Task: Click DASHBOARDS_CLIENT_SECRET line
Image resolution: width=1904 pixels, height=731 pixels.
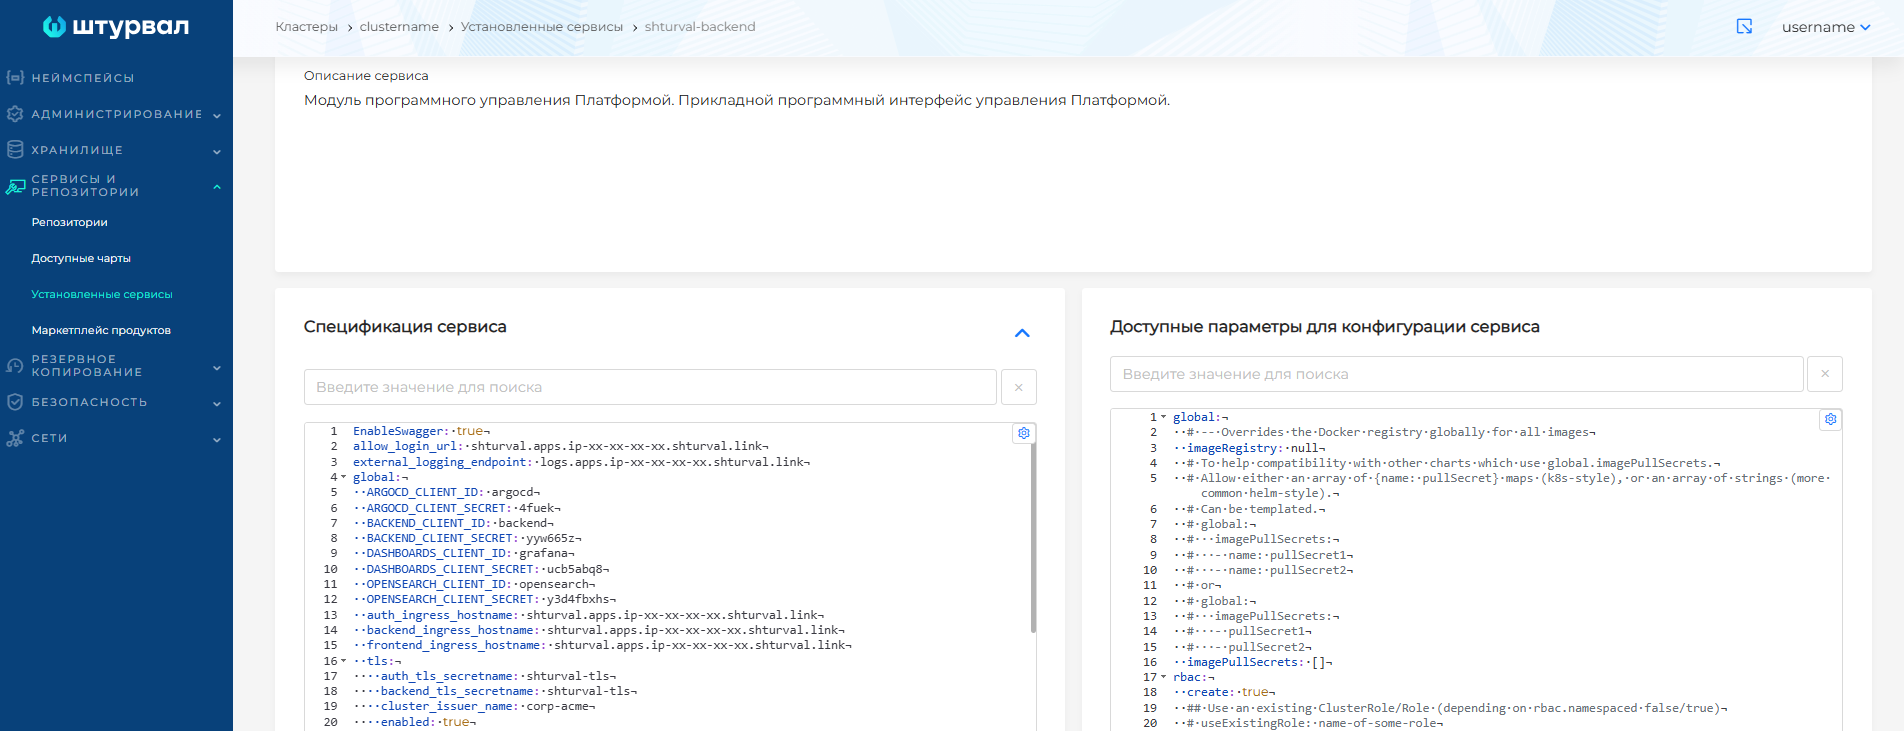Action: tap(481, 569)
